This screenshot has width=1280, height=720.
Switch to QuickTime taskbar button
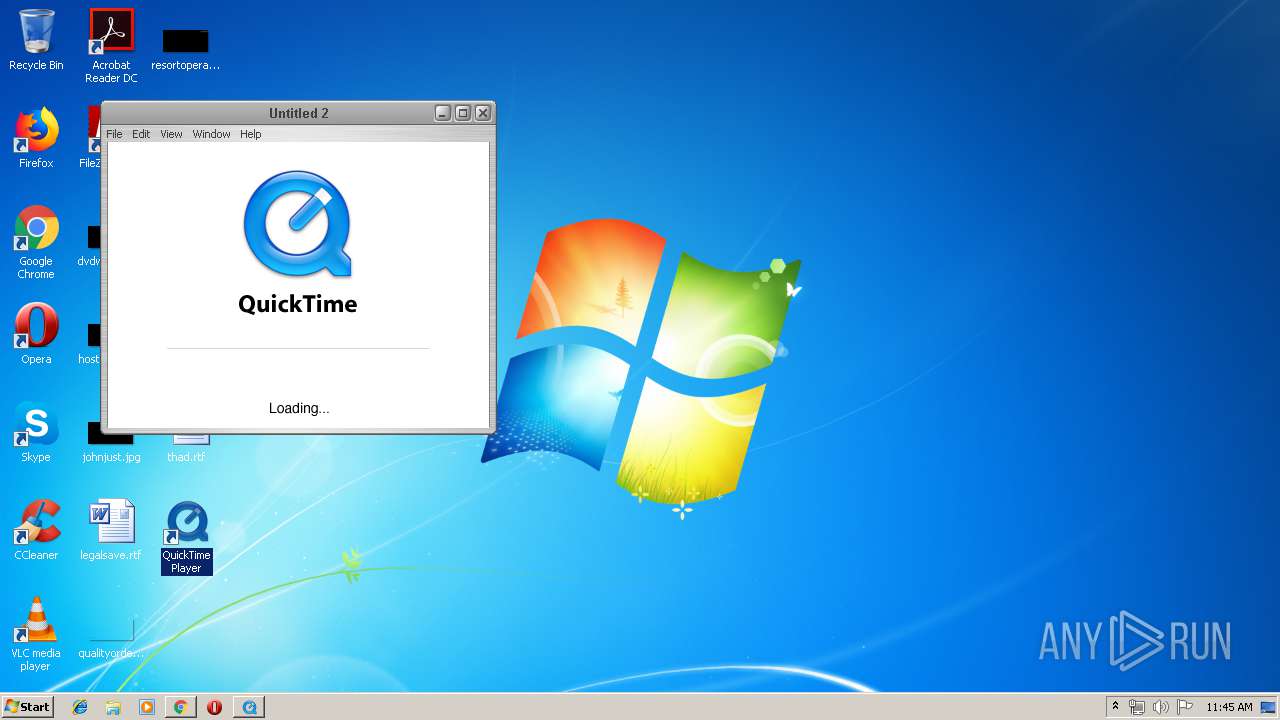(249, 707)
